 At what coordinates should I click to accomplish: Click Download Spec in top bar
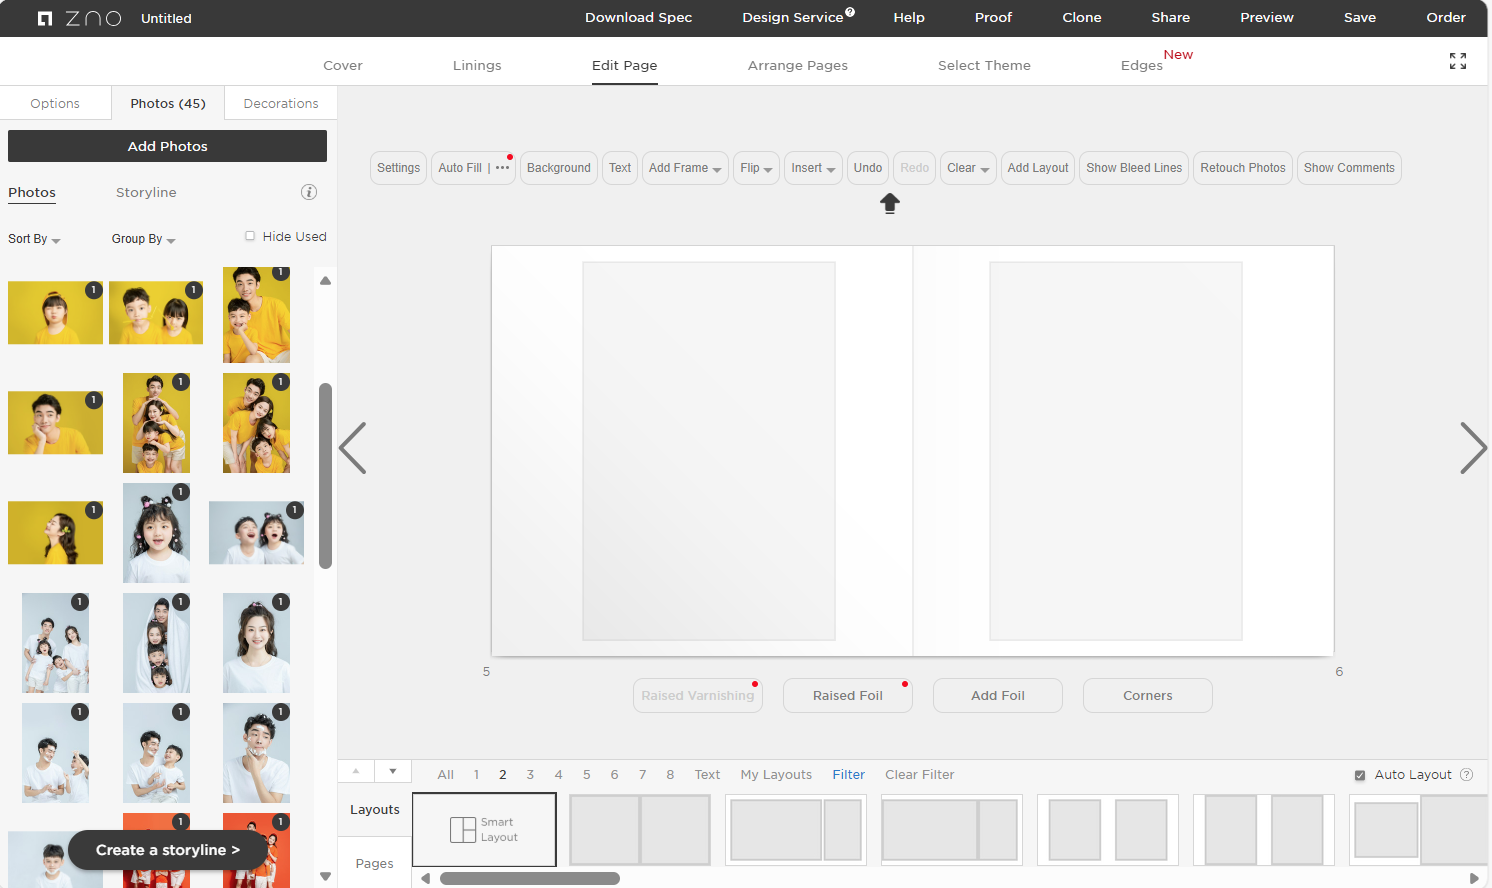[639, 18]
